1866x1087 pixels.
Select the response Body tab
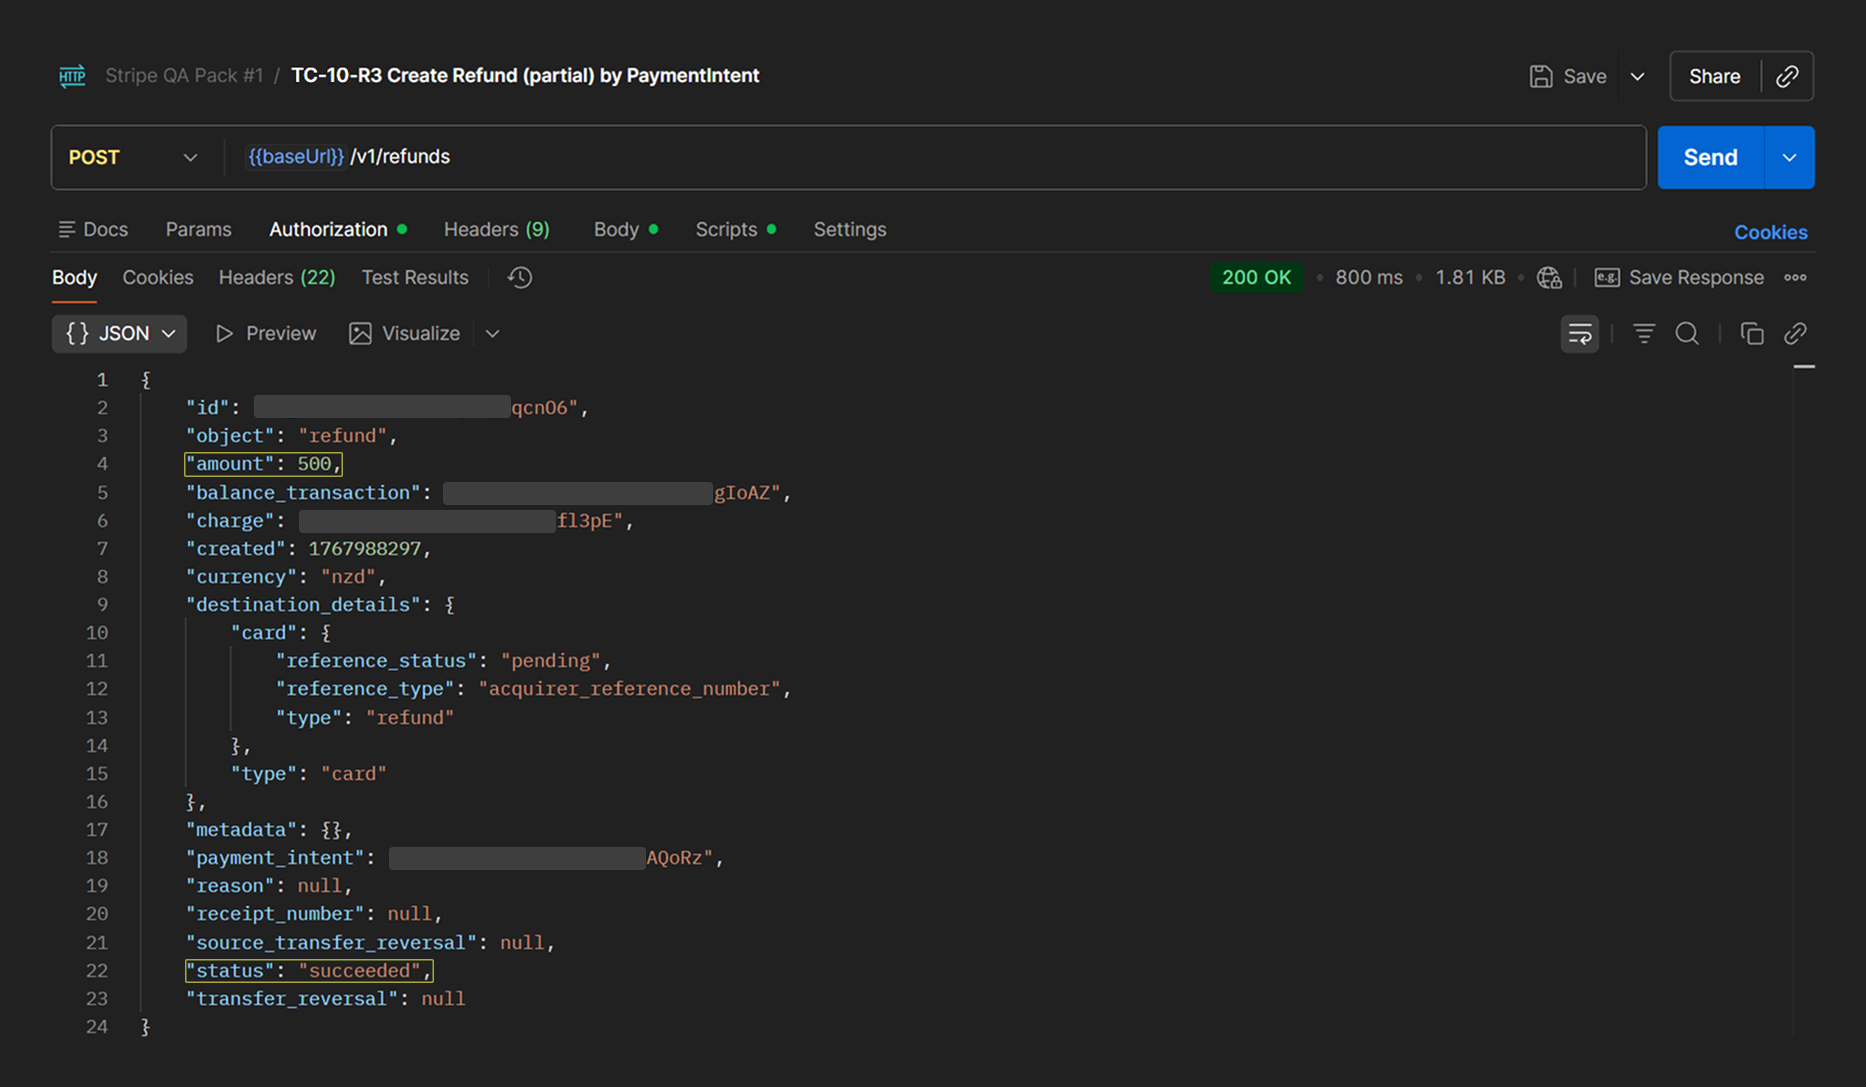coord(74,277)
